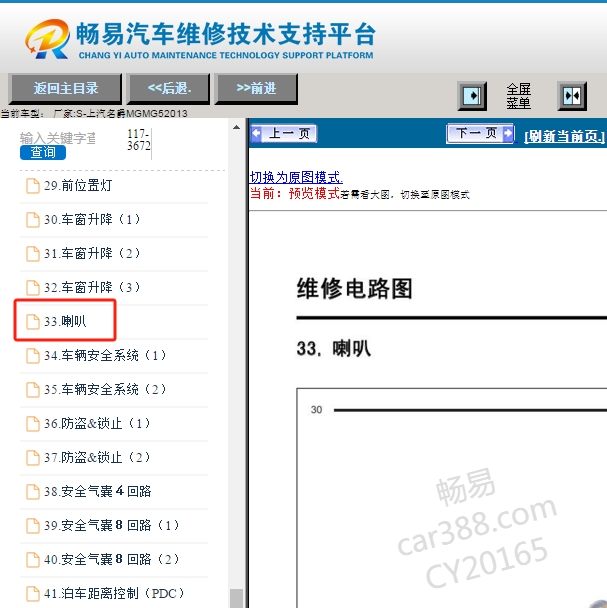The width and height of the screenshot is (607, 608).
Task: Click document icon beside 31.车窗升降（2）
Action: pos(33,254)
